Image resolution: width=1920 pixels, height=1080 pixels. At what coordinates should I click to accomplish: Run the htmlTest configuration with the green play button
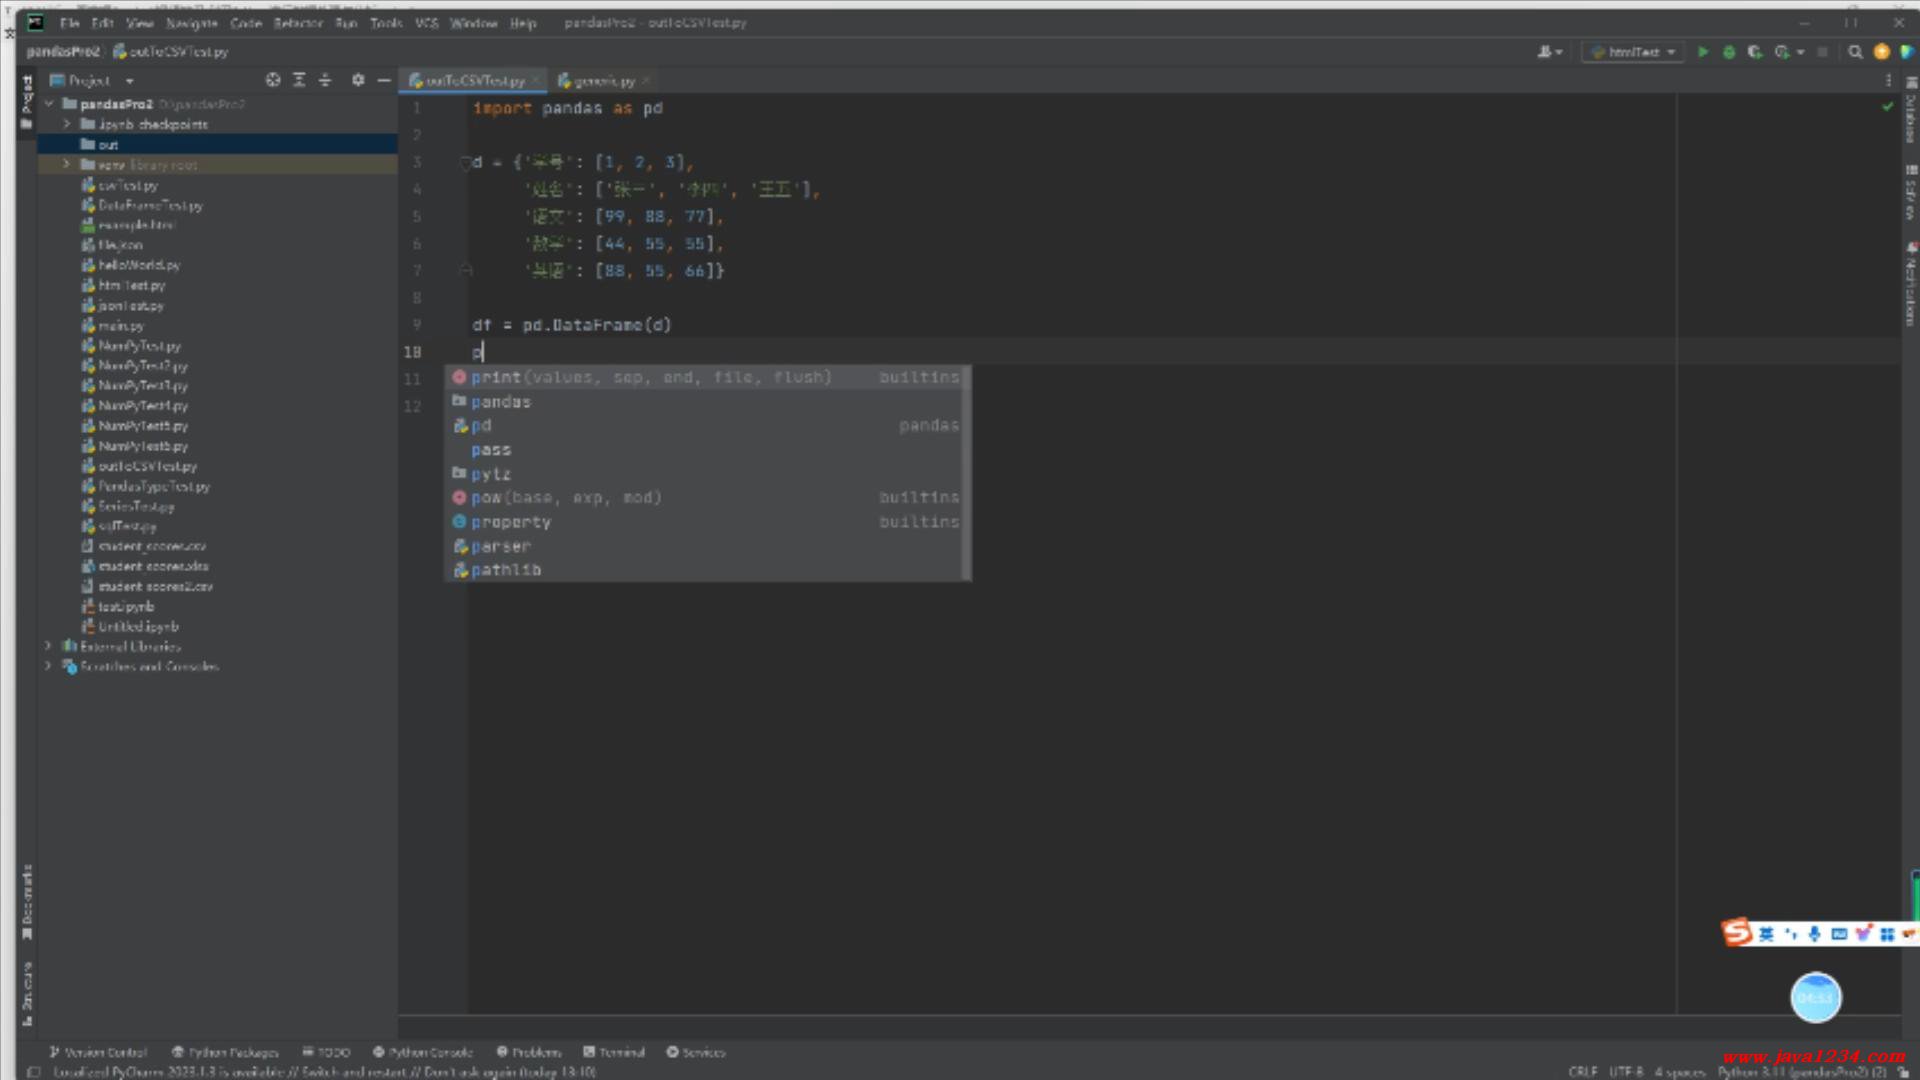[1703, 52]
